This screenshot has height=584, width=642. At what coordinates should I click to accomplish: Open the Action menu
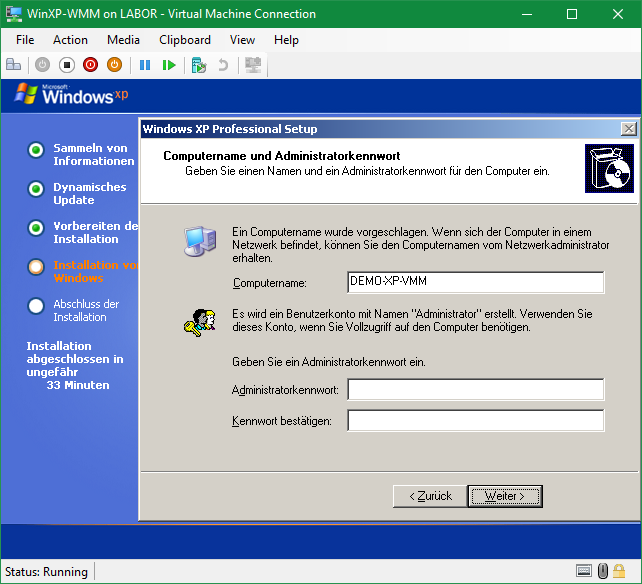tap(70, 40)
